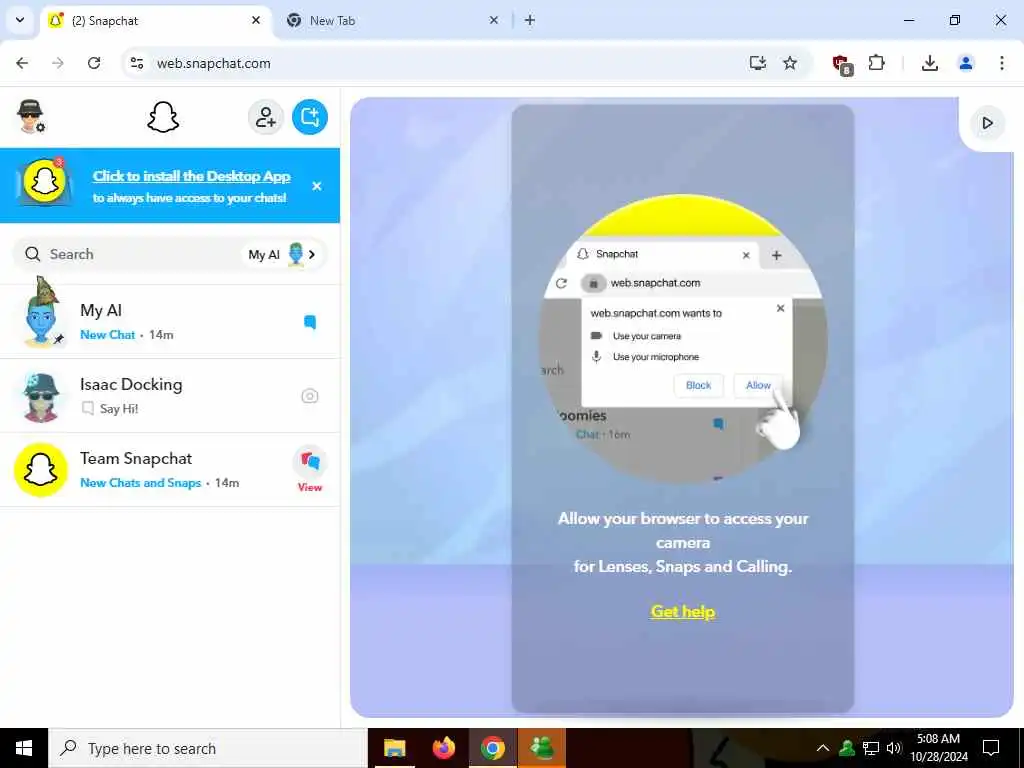The height and width of the screenshot is (768, 1024).
Task: Click the yellow Snapchat icon in banner
Action: (x=44, y=182)
